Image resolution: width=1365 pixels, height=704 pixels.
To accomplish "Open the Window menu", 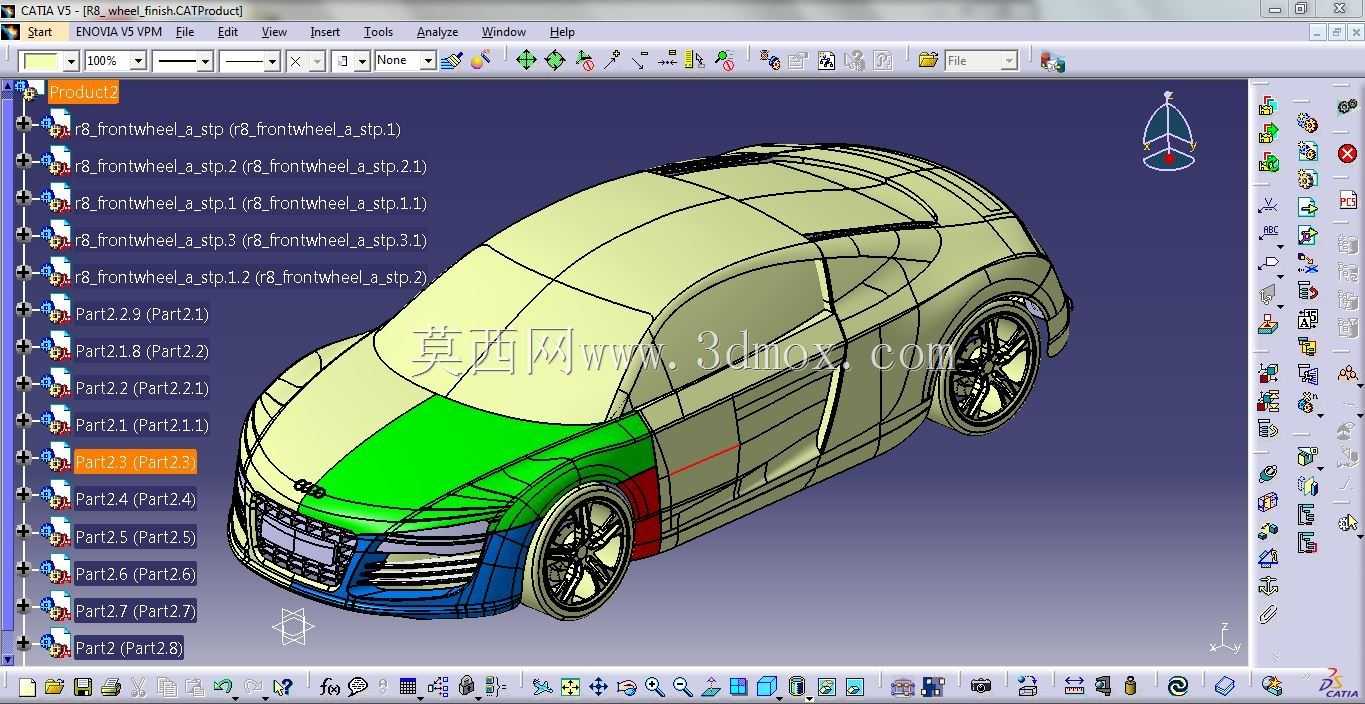I will [504, 32].
